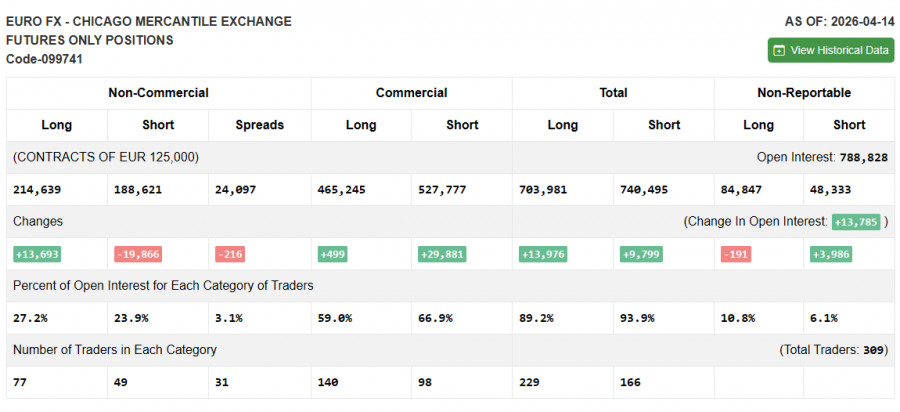Screen dimensions: 900x412
Task: Select the red -191 change badge
Action: pyautogui.click(x=735, y=254)
